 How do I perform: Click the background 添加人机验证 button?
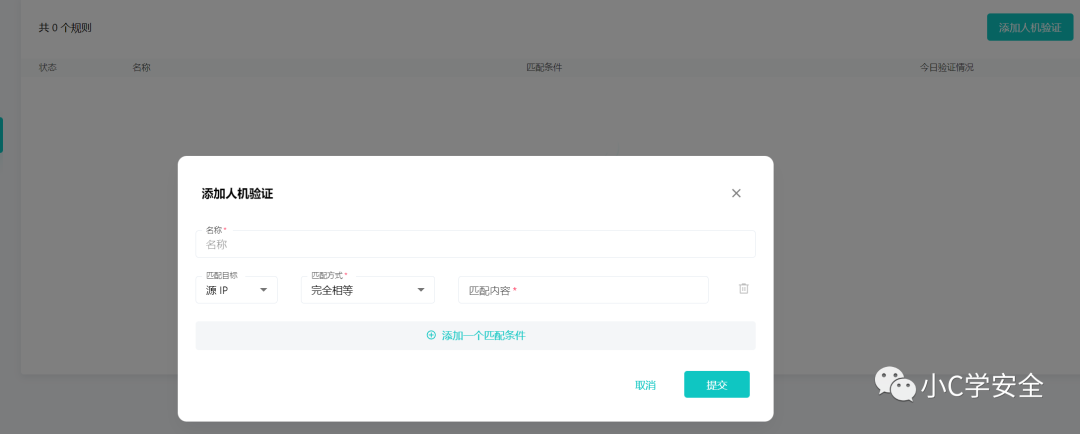pos(1030,28)
